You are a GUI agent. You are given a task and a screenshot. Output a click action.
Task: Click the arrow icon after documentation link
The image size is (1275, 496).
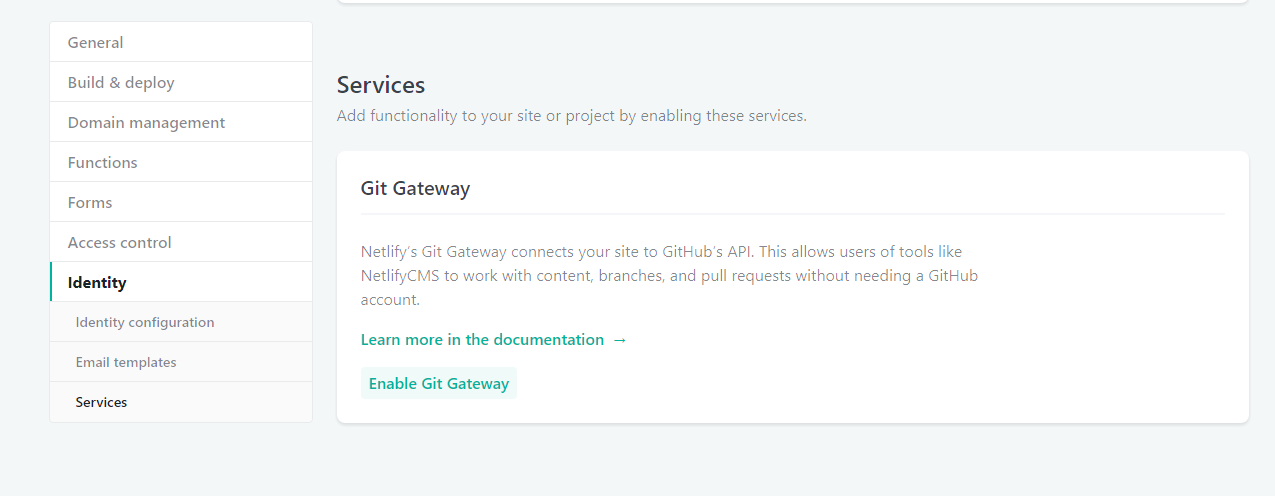(620, 340)
